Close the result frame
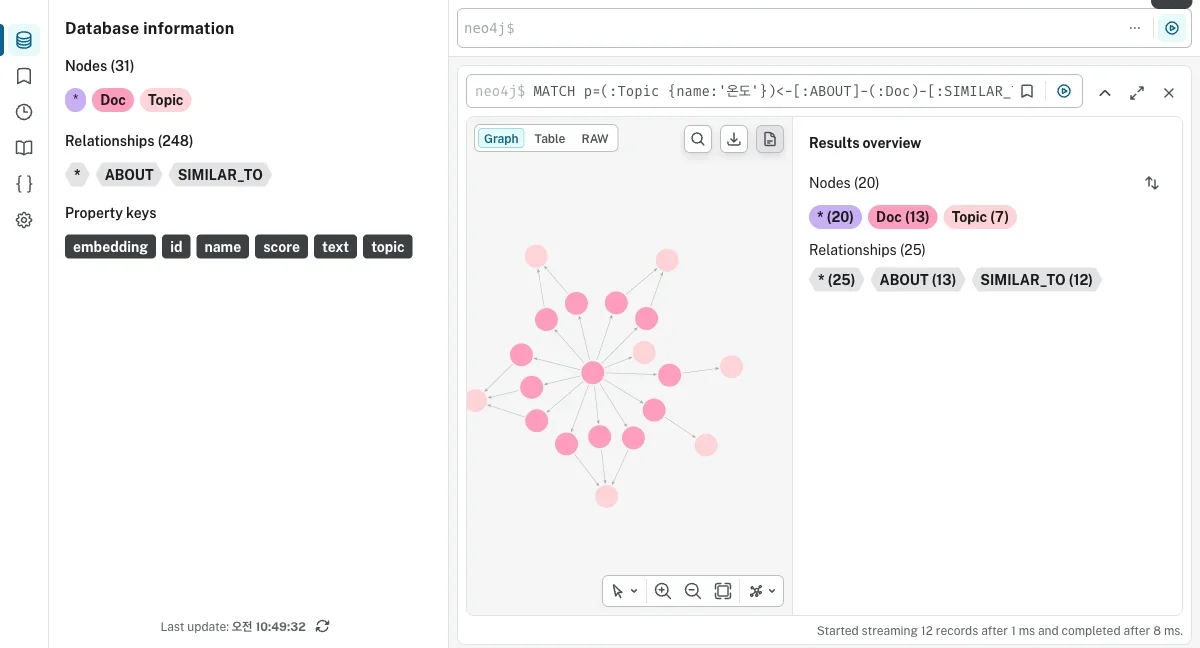The image size is (1200, 648). click(1168, 92)
